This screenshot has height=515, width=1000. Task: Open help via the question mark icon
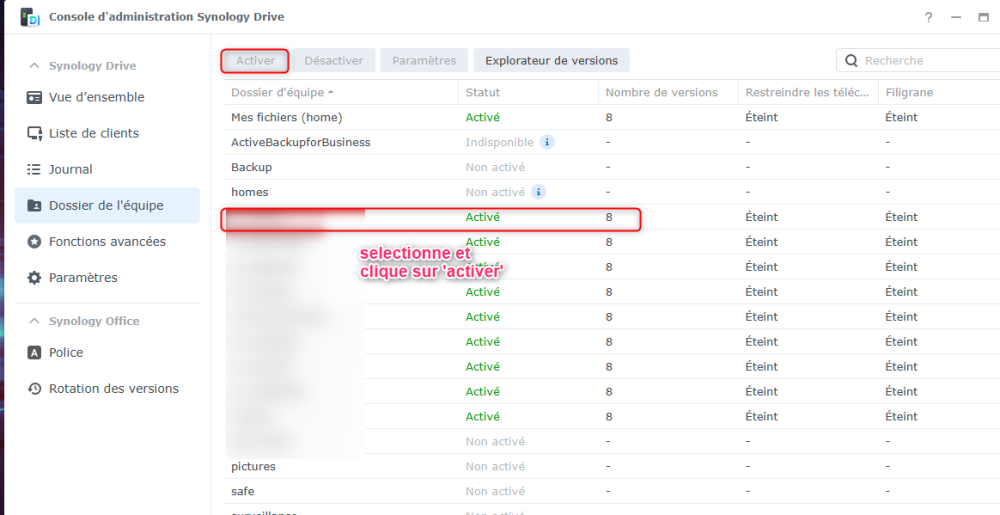click(x=929, y=18)
